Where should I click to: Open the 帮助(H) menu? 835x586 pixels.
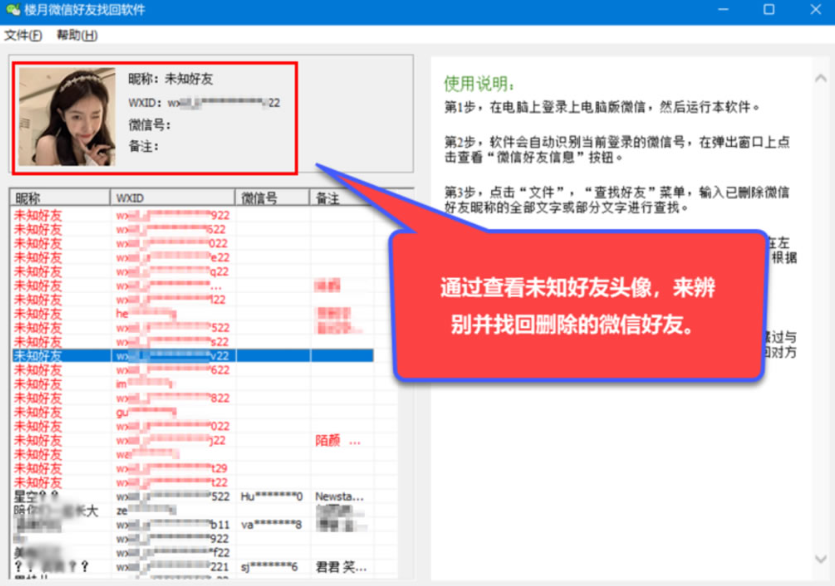click(77, 35)
